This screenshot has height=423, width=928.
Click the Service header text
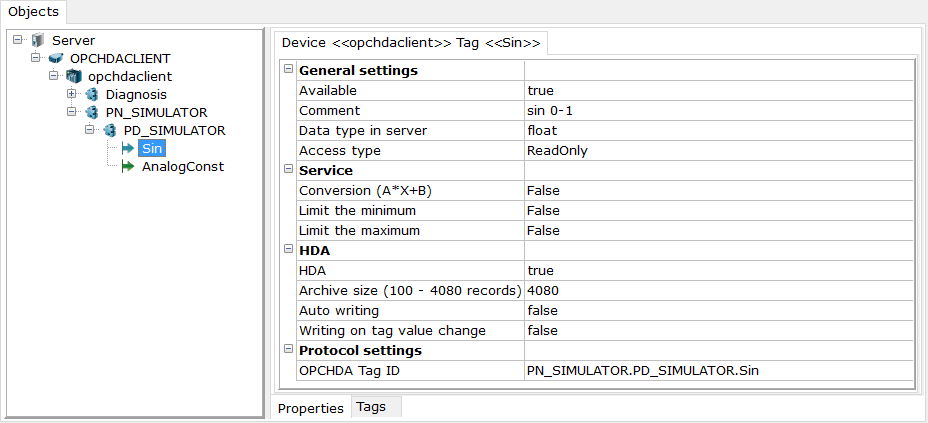(326, 170)
